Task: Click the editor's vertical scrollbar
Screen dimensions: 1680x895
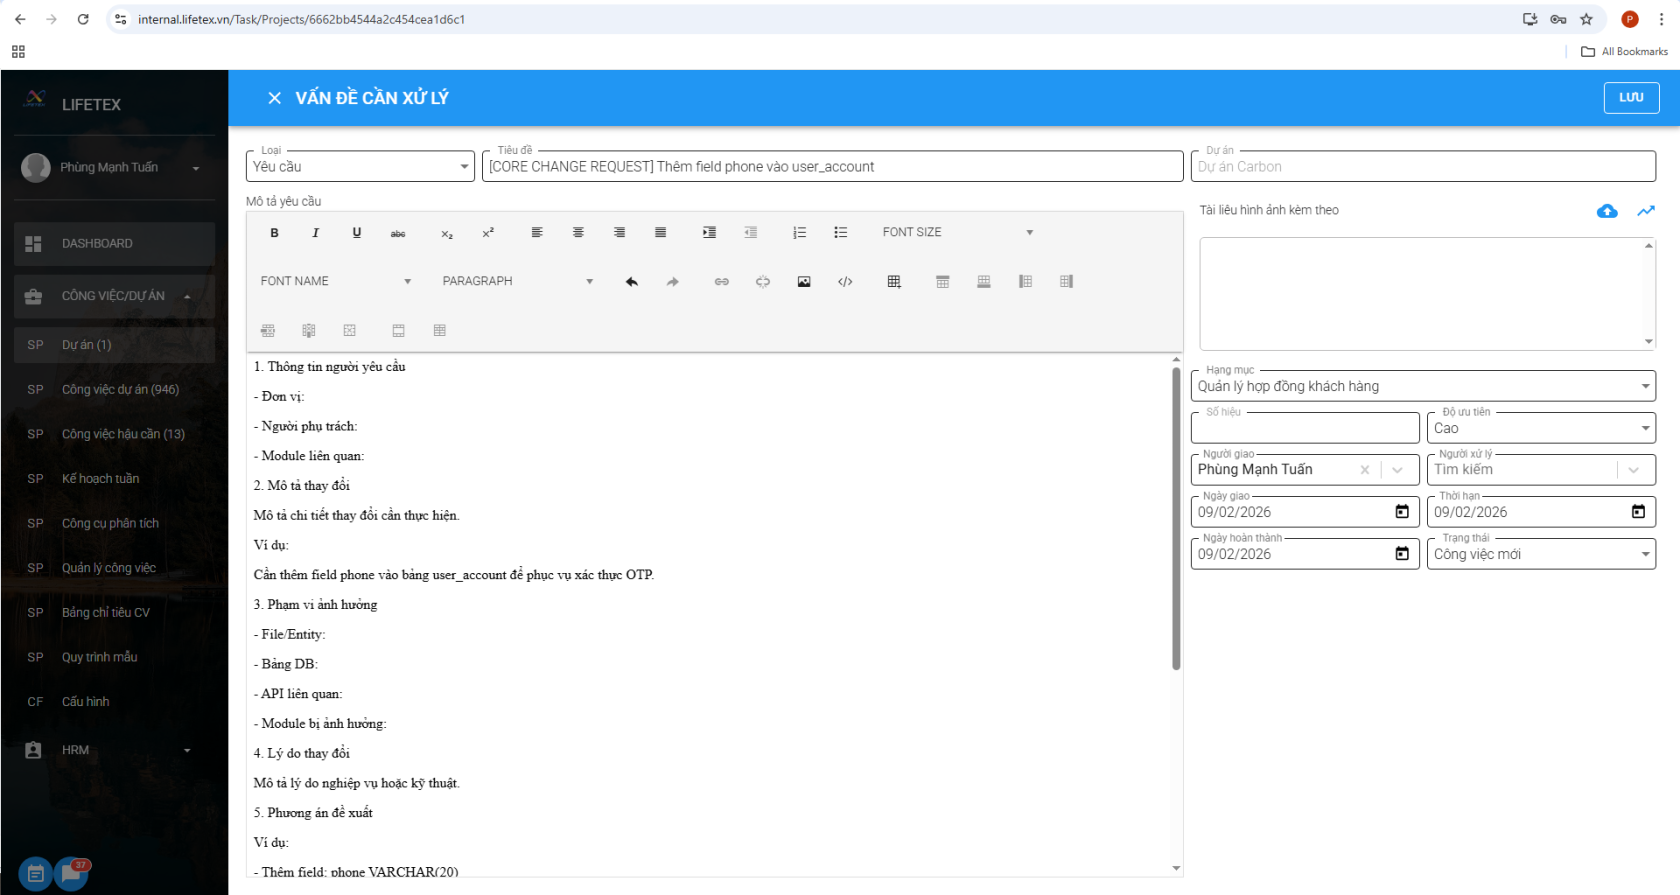Action: 1176,520
